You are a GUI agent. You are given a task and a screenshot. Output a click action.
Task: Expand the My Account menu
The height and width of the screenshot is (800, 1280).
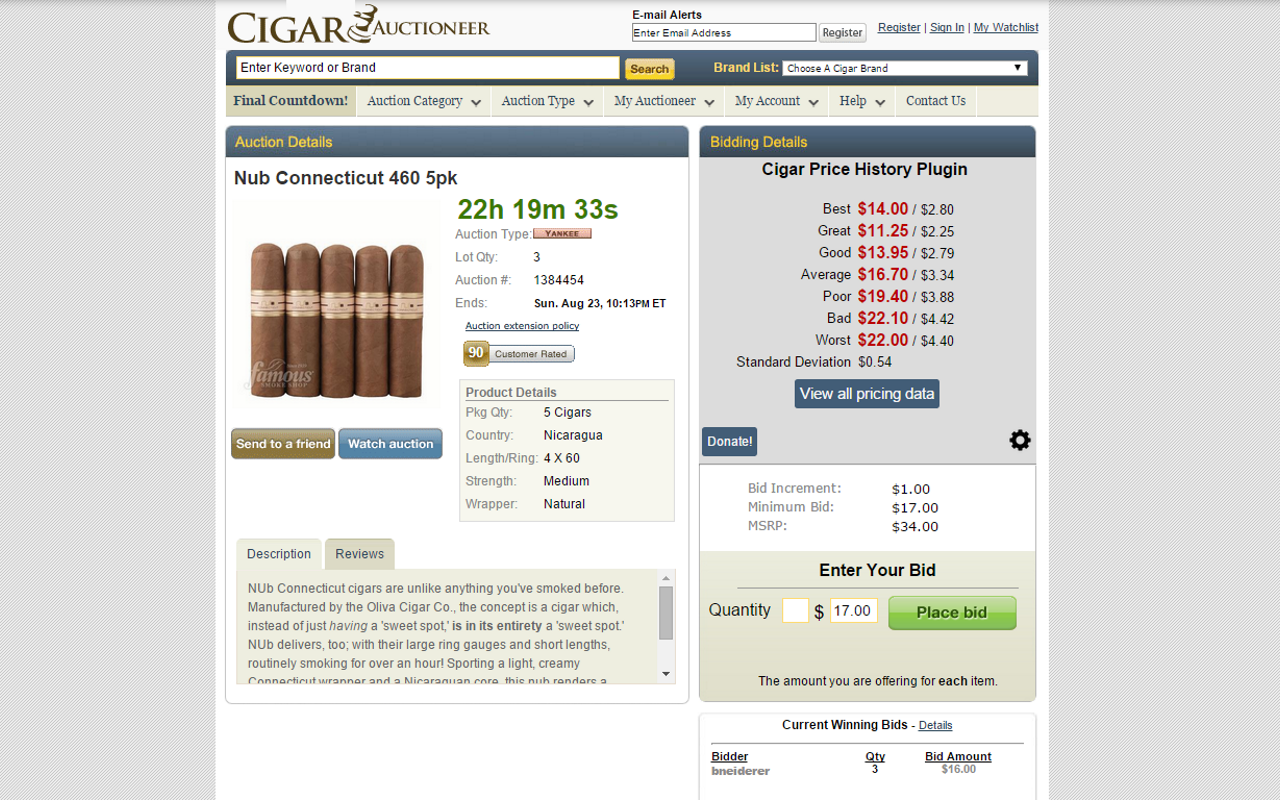pyautogui.click(x=777, y=101)
